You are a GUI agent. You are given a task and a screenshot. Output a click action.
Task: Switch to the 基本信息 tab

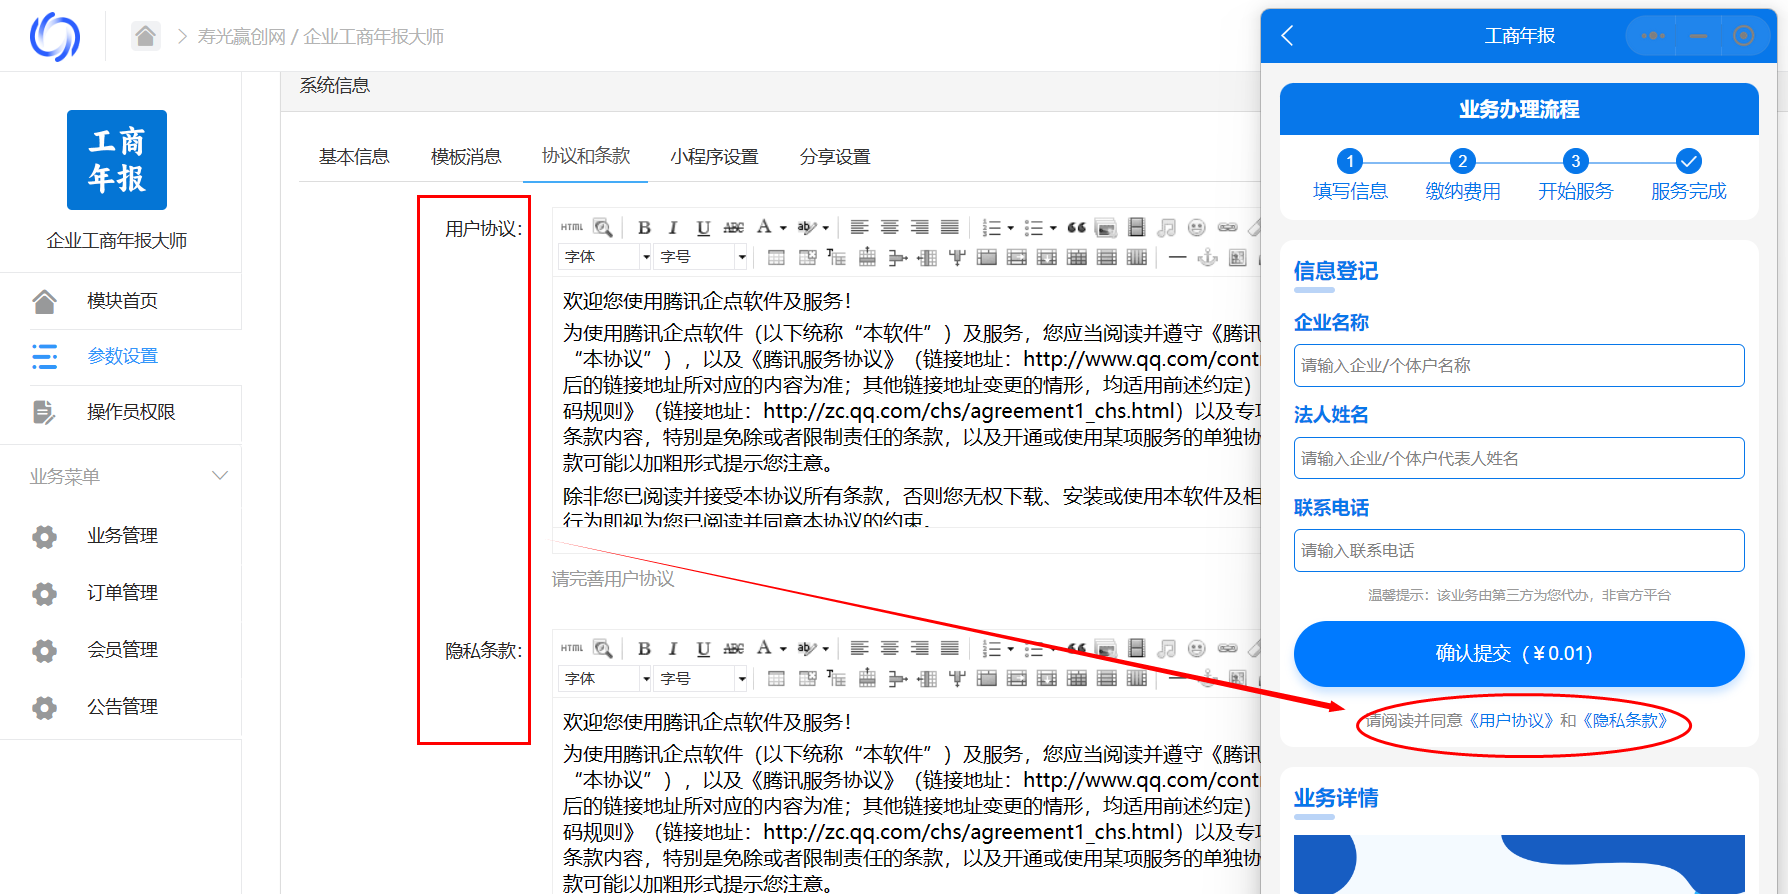click(354, 157)
